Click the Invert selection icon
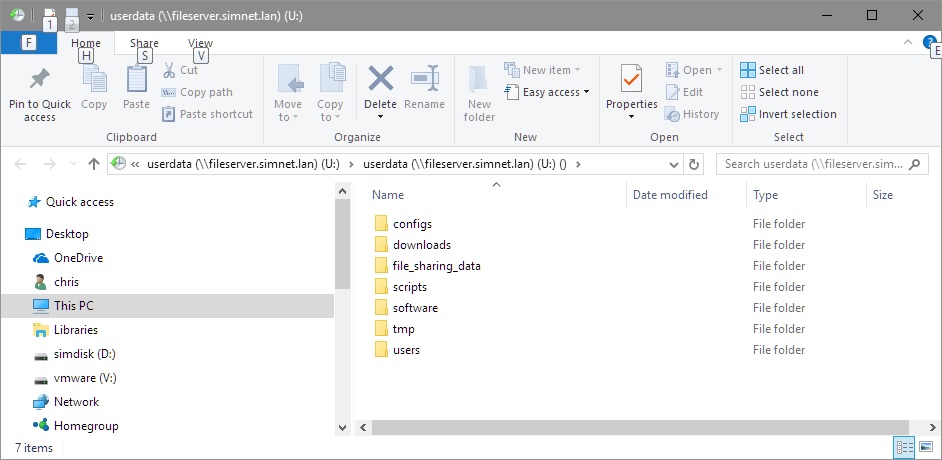942x460 pixels. (748, 114)
